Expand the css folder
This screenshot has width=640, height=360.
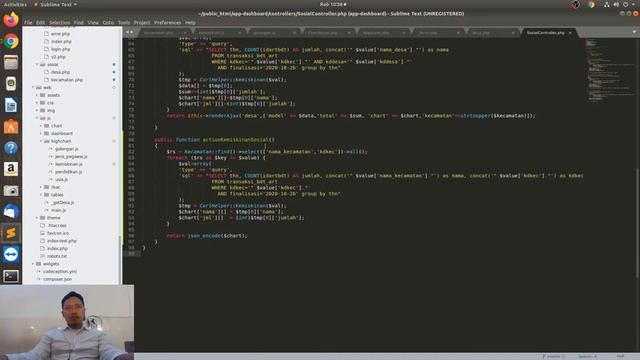pyautogui.click(x=37, y=103)
